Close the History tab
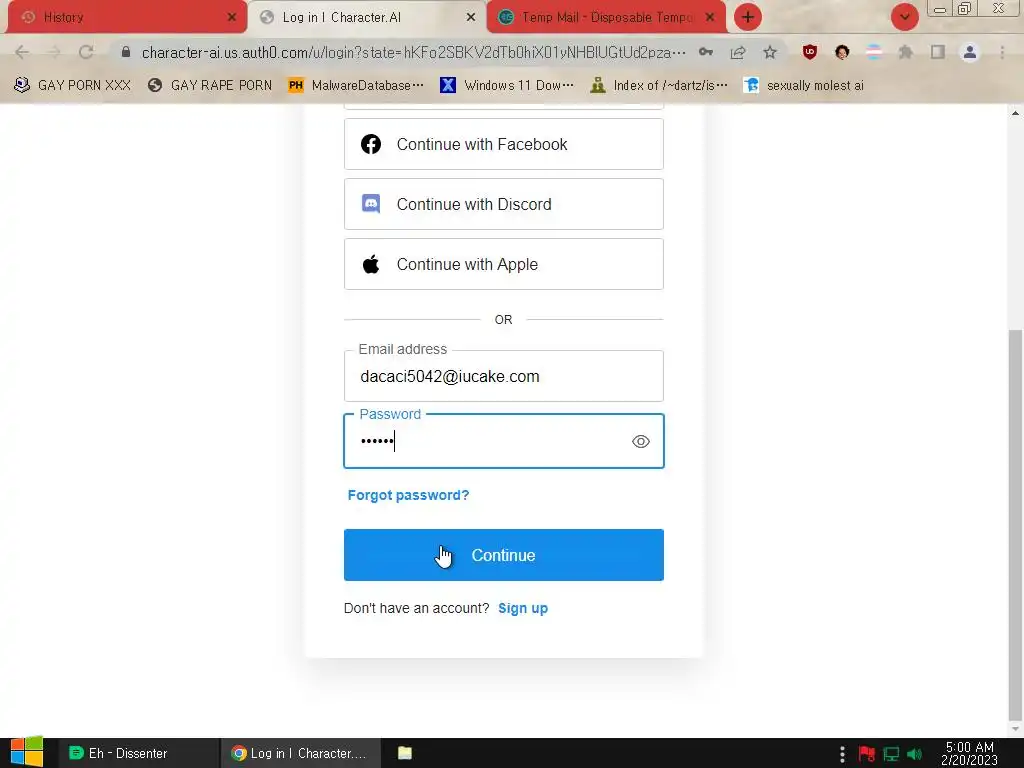Viewport: 1024px width, 768px height. [x=231, y=18]
